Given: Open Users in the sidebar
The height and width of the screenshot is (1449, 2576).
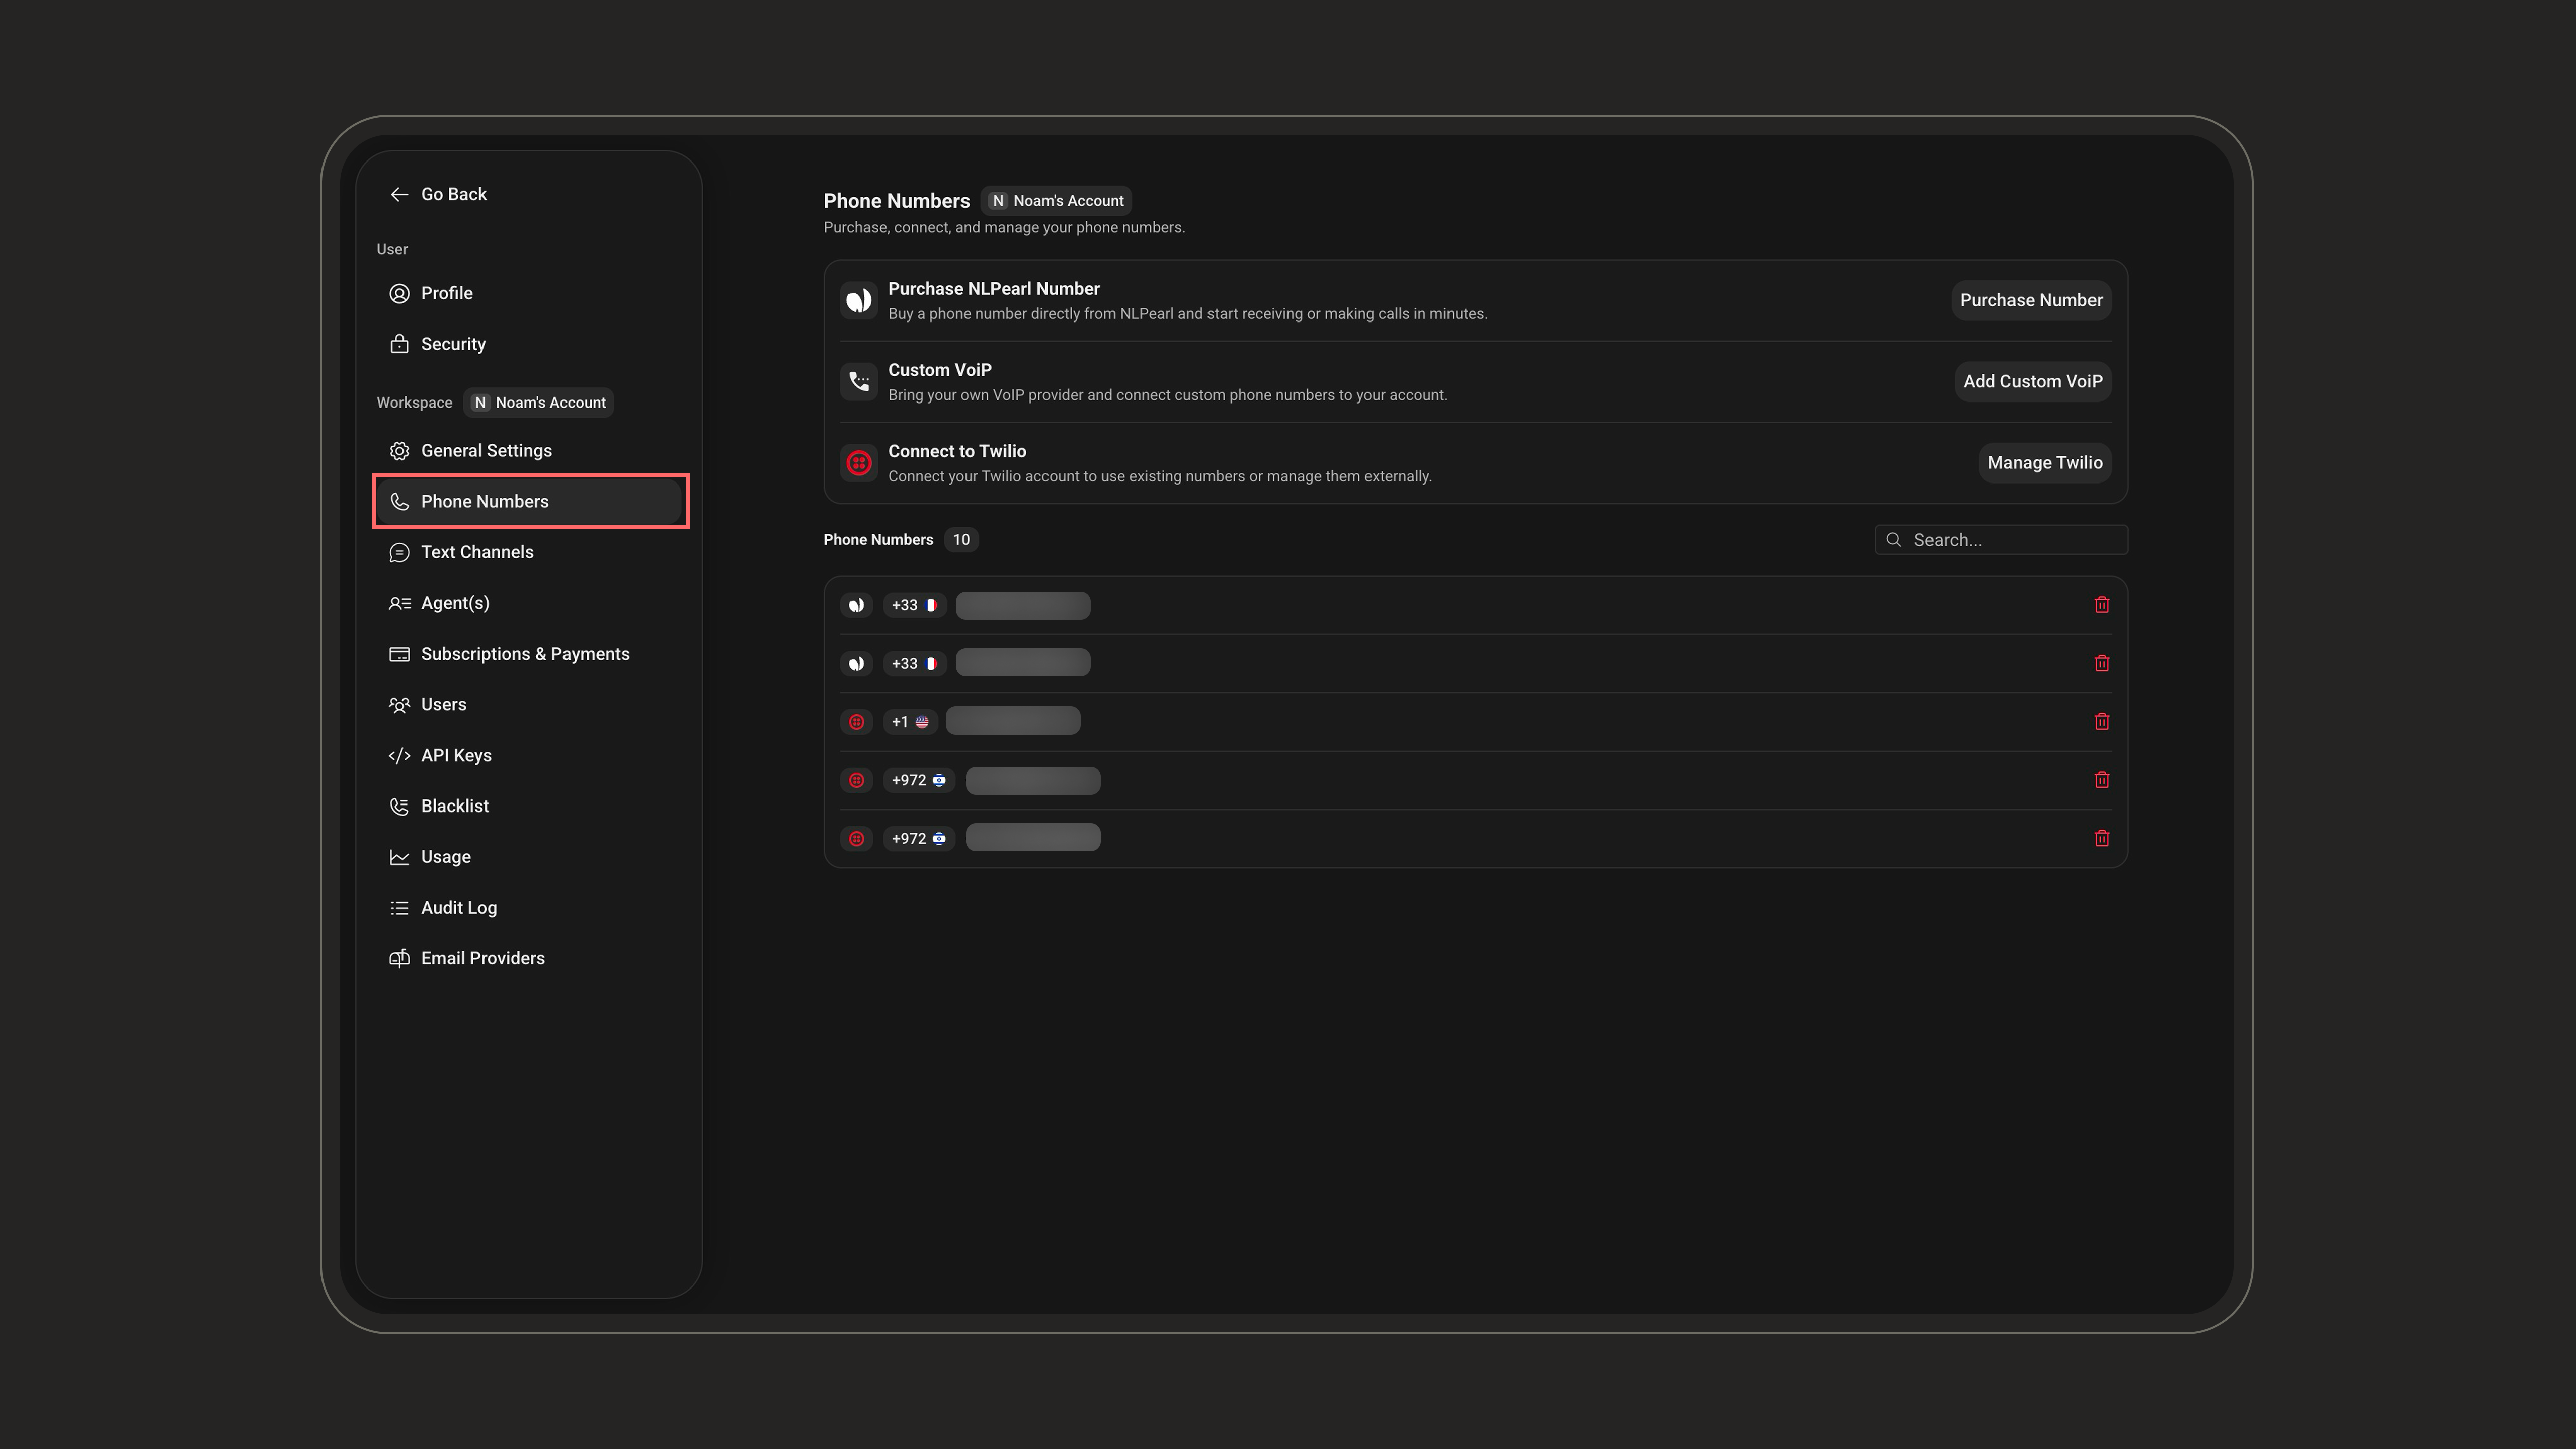Looking at the screenshot, I should tap(529, 704).
